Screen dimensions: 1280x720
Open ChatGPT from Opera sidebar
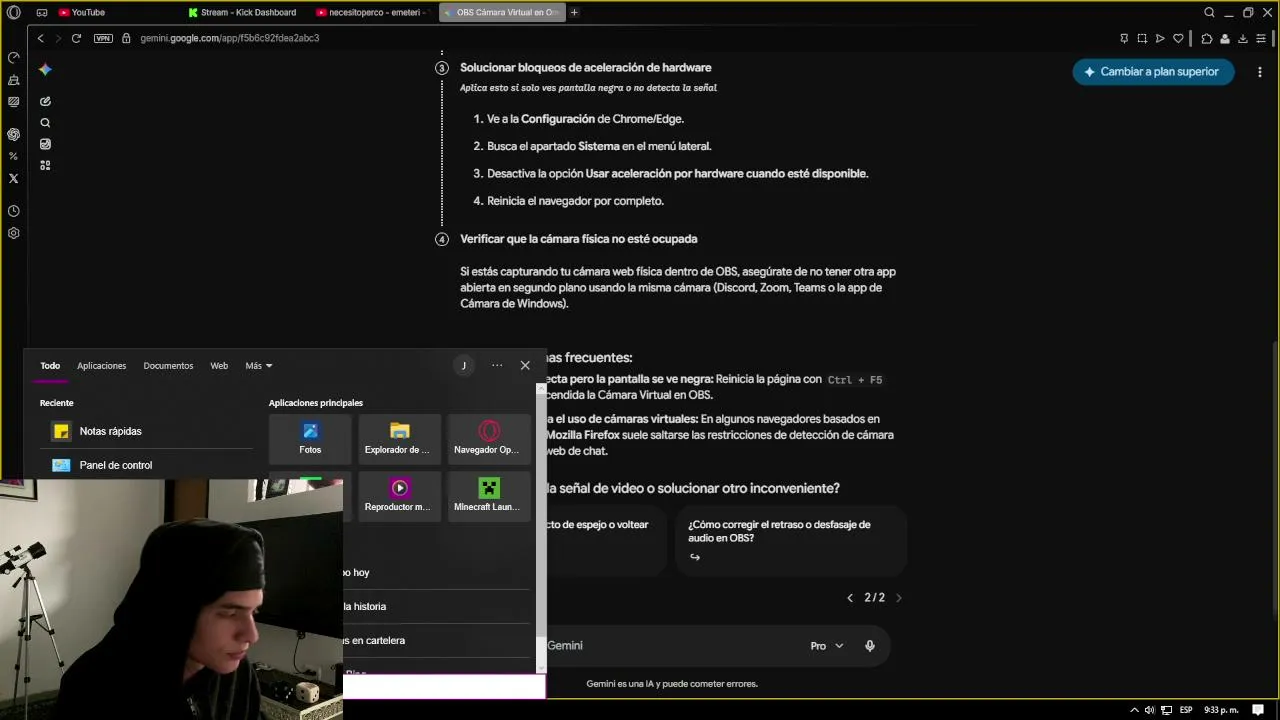(13, 134)
